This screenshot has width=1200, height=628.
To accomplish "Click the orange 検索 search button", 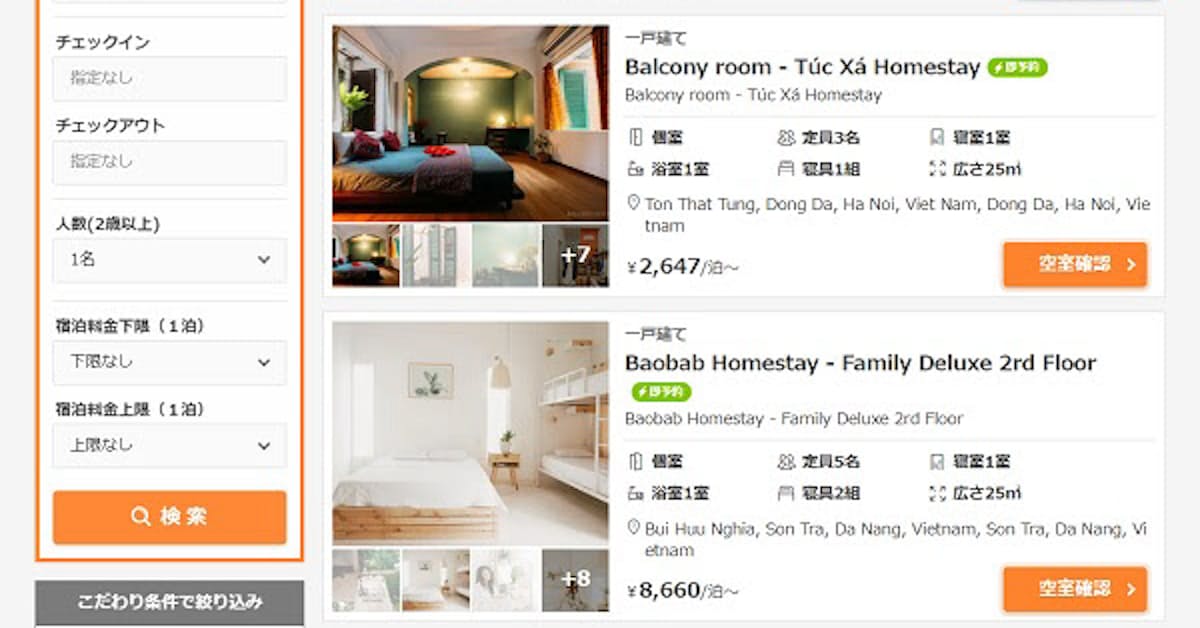I will pos(170,517).
